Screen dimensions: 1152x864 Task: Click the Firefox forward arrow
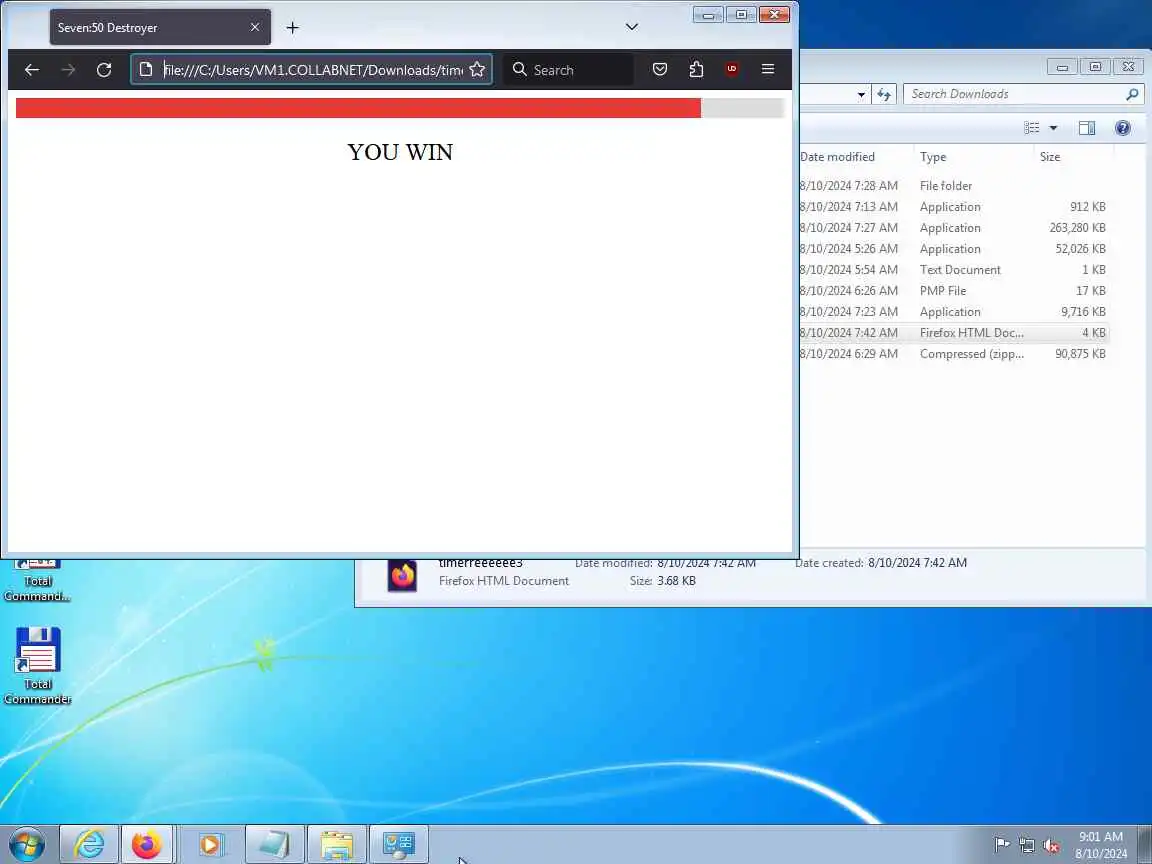click(x=68, y=70)
